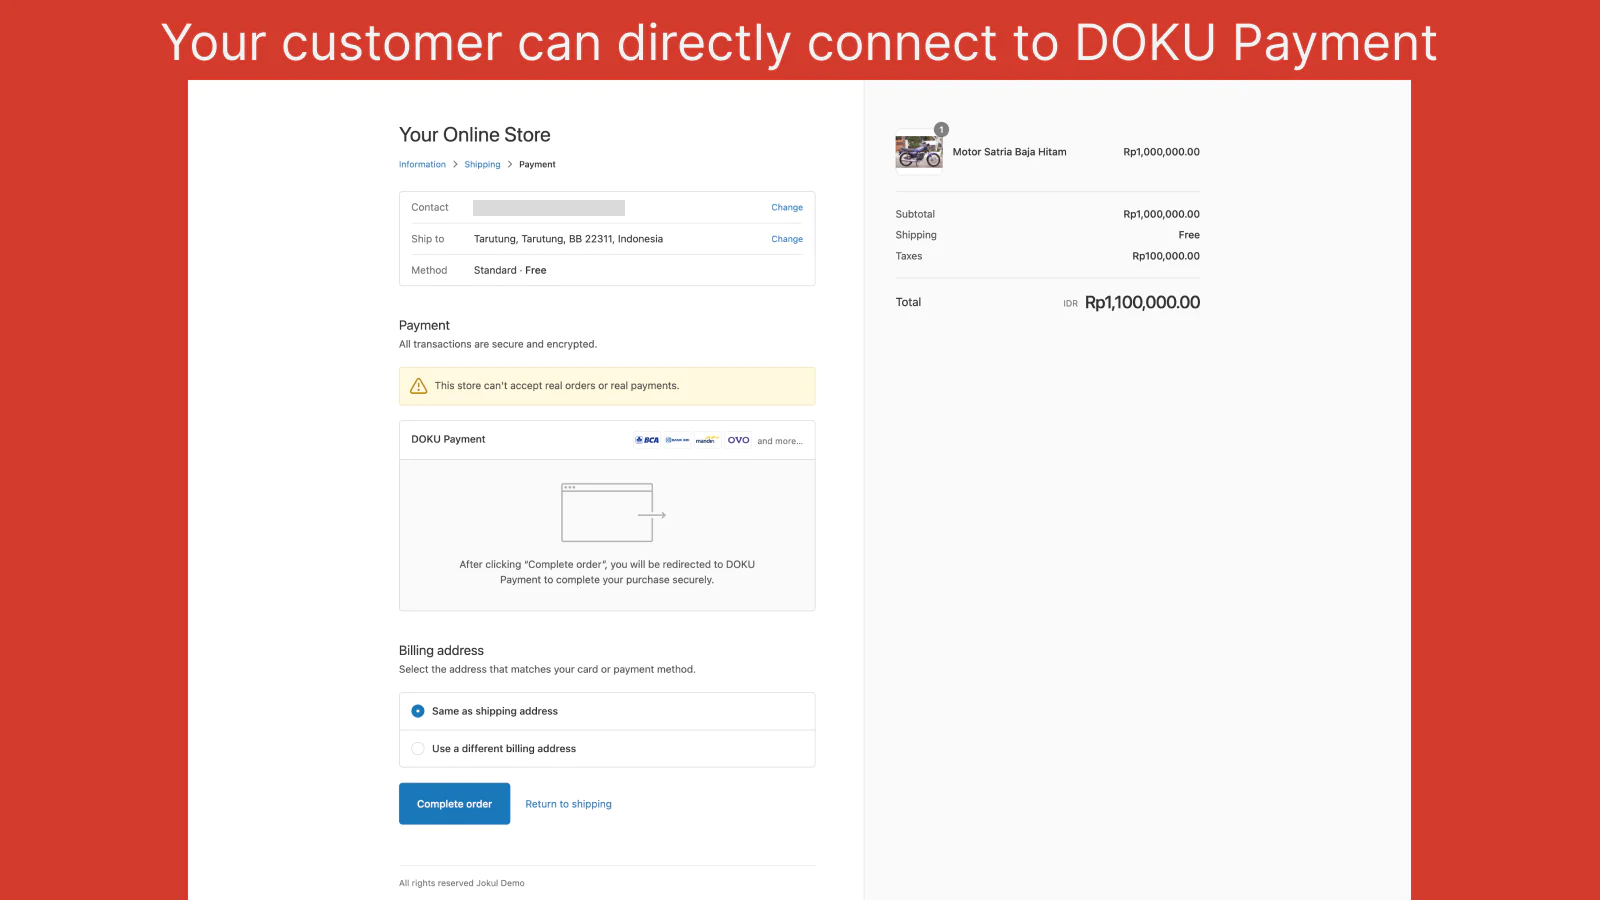Screen dimensions: 1600x900
Task: Go back to the Shipping breadcrumb
Action: tap(482, 165)
